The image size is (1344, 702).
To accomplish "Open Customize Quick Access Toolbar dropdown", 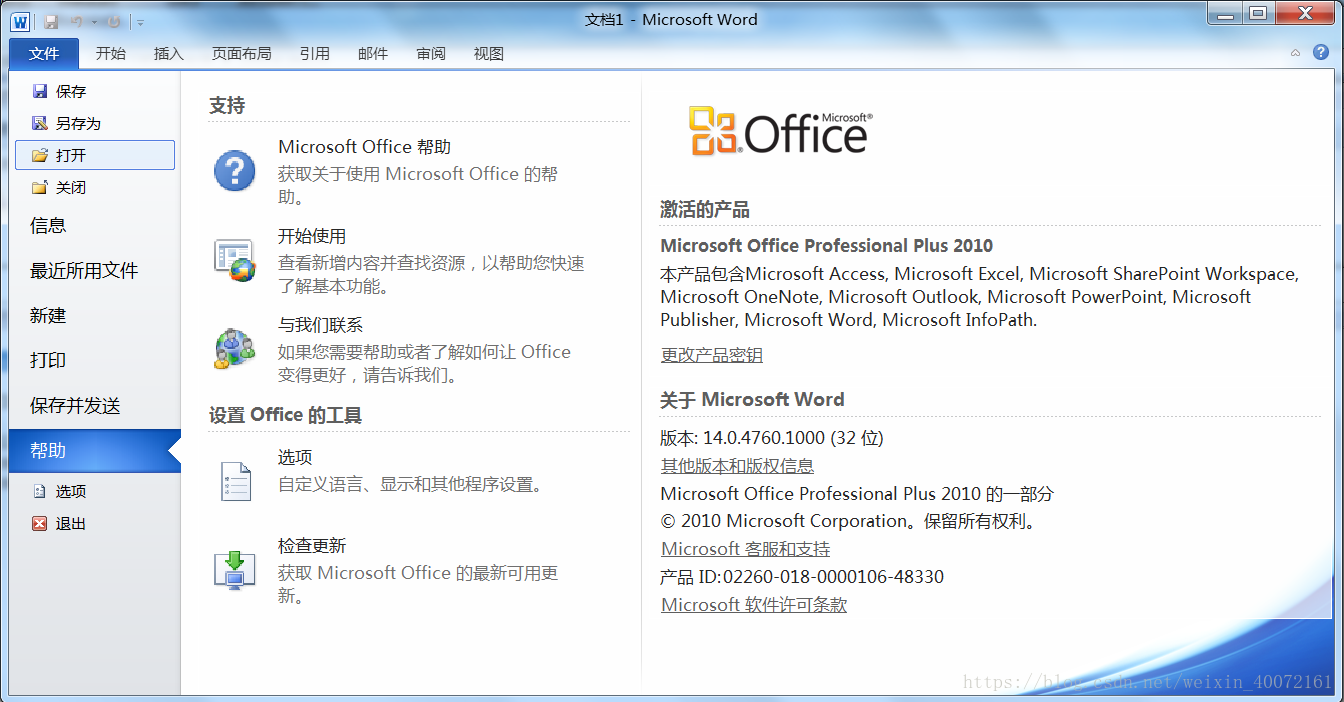I will [140, 21].
